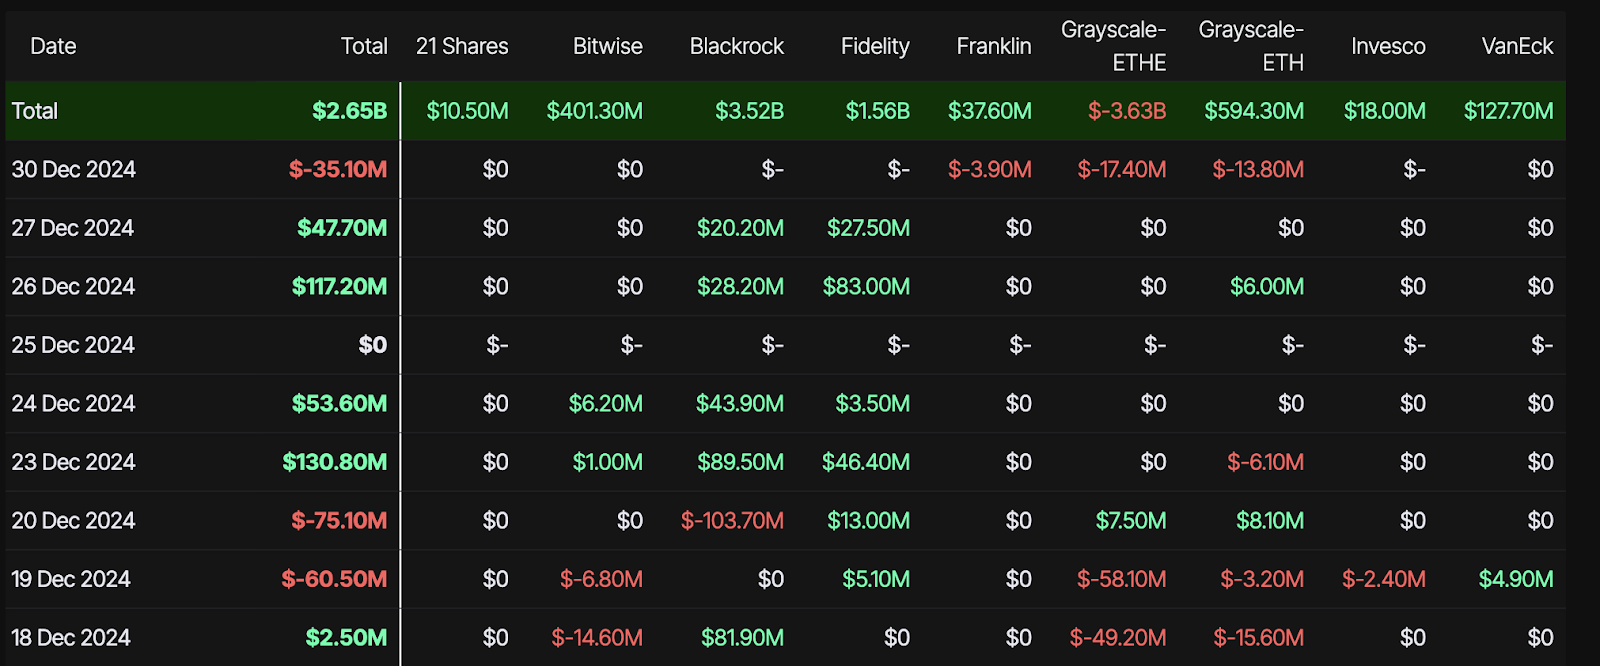Select the $46.40M Fidelity value

[x=866, y=462]
